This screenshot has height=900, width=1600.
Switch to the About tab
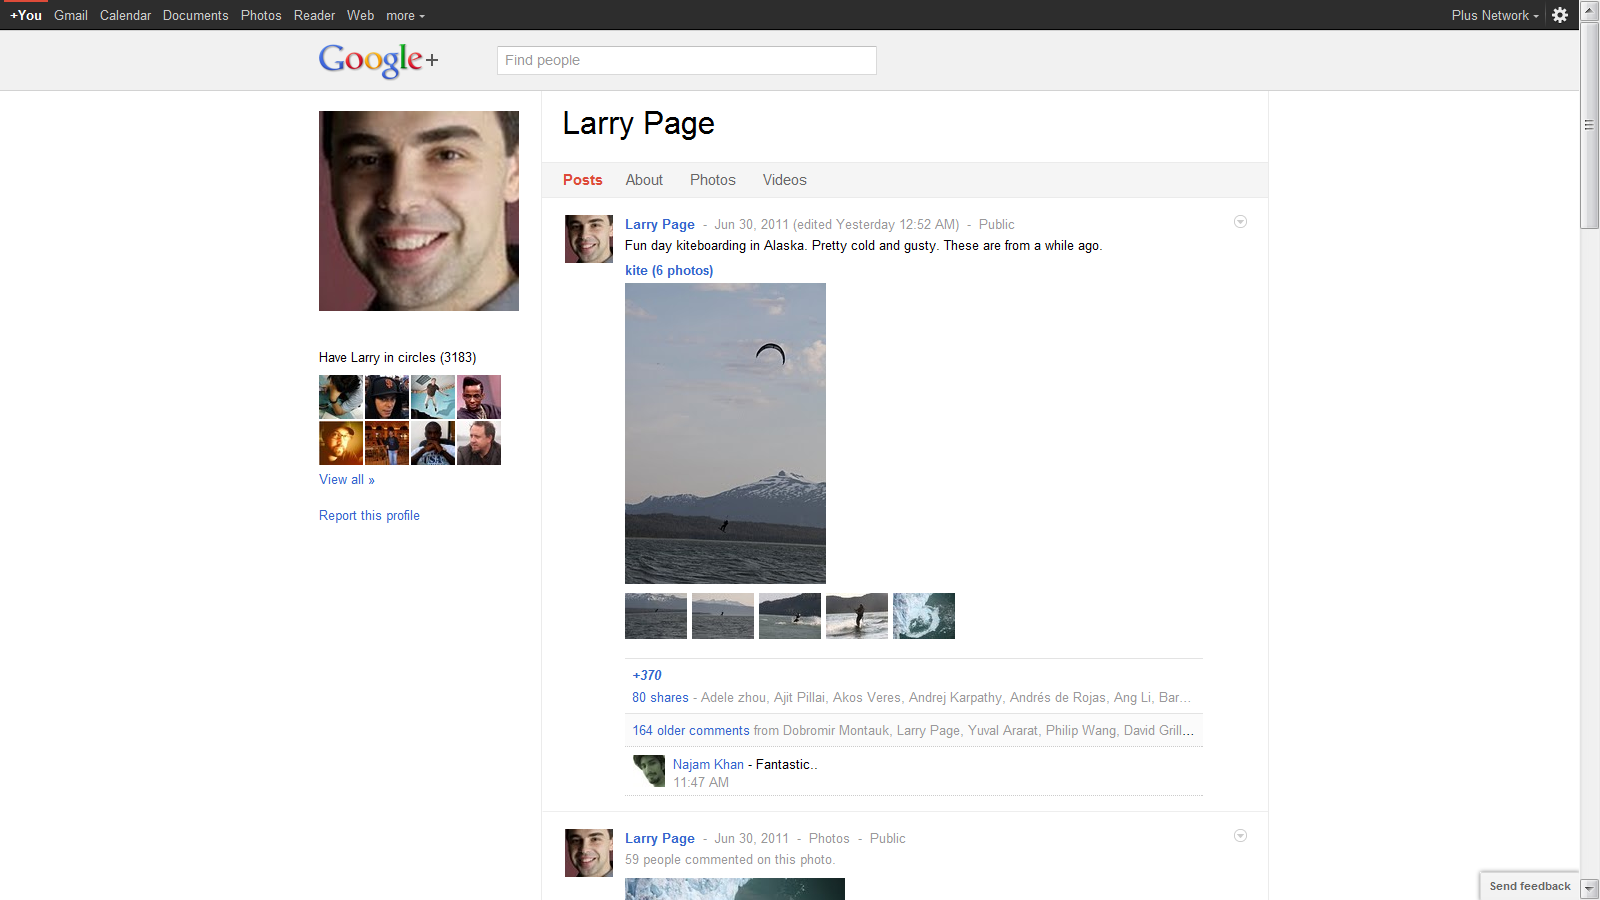[x=644, y=180]
